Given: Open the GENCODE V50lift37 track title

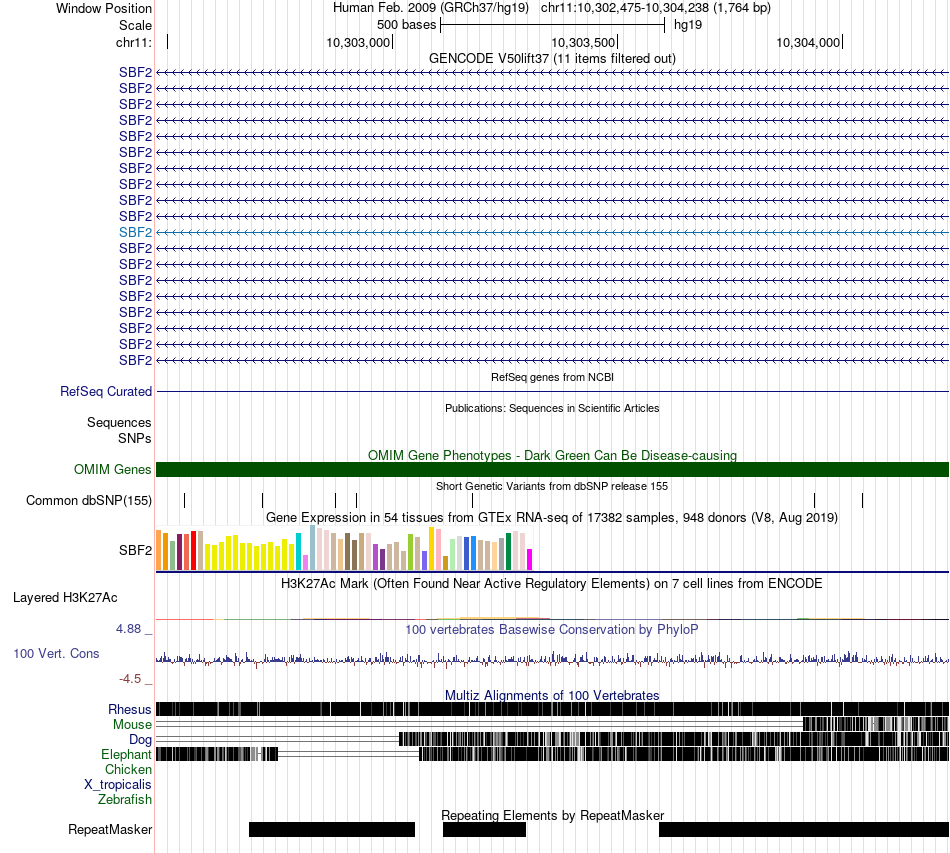Looking at the screenshot, I should point(552,58).
